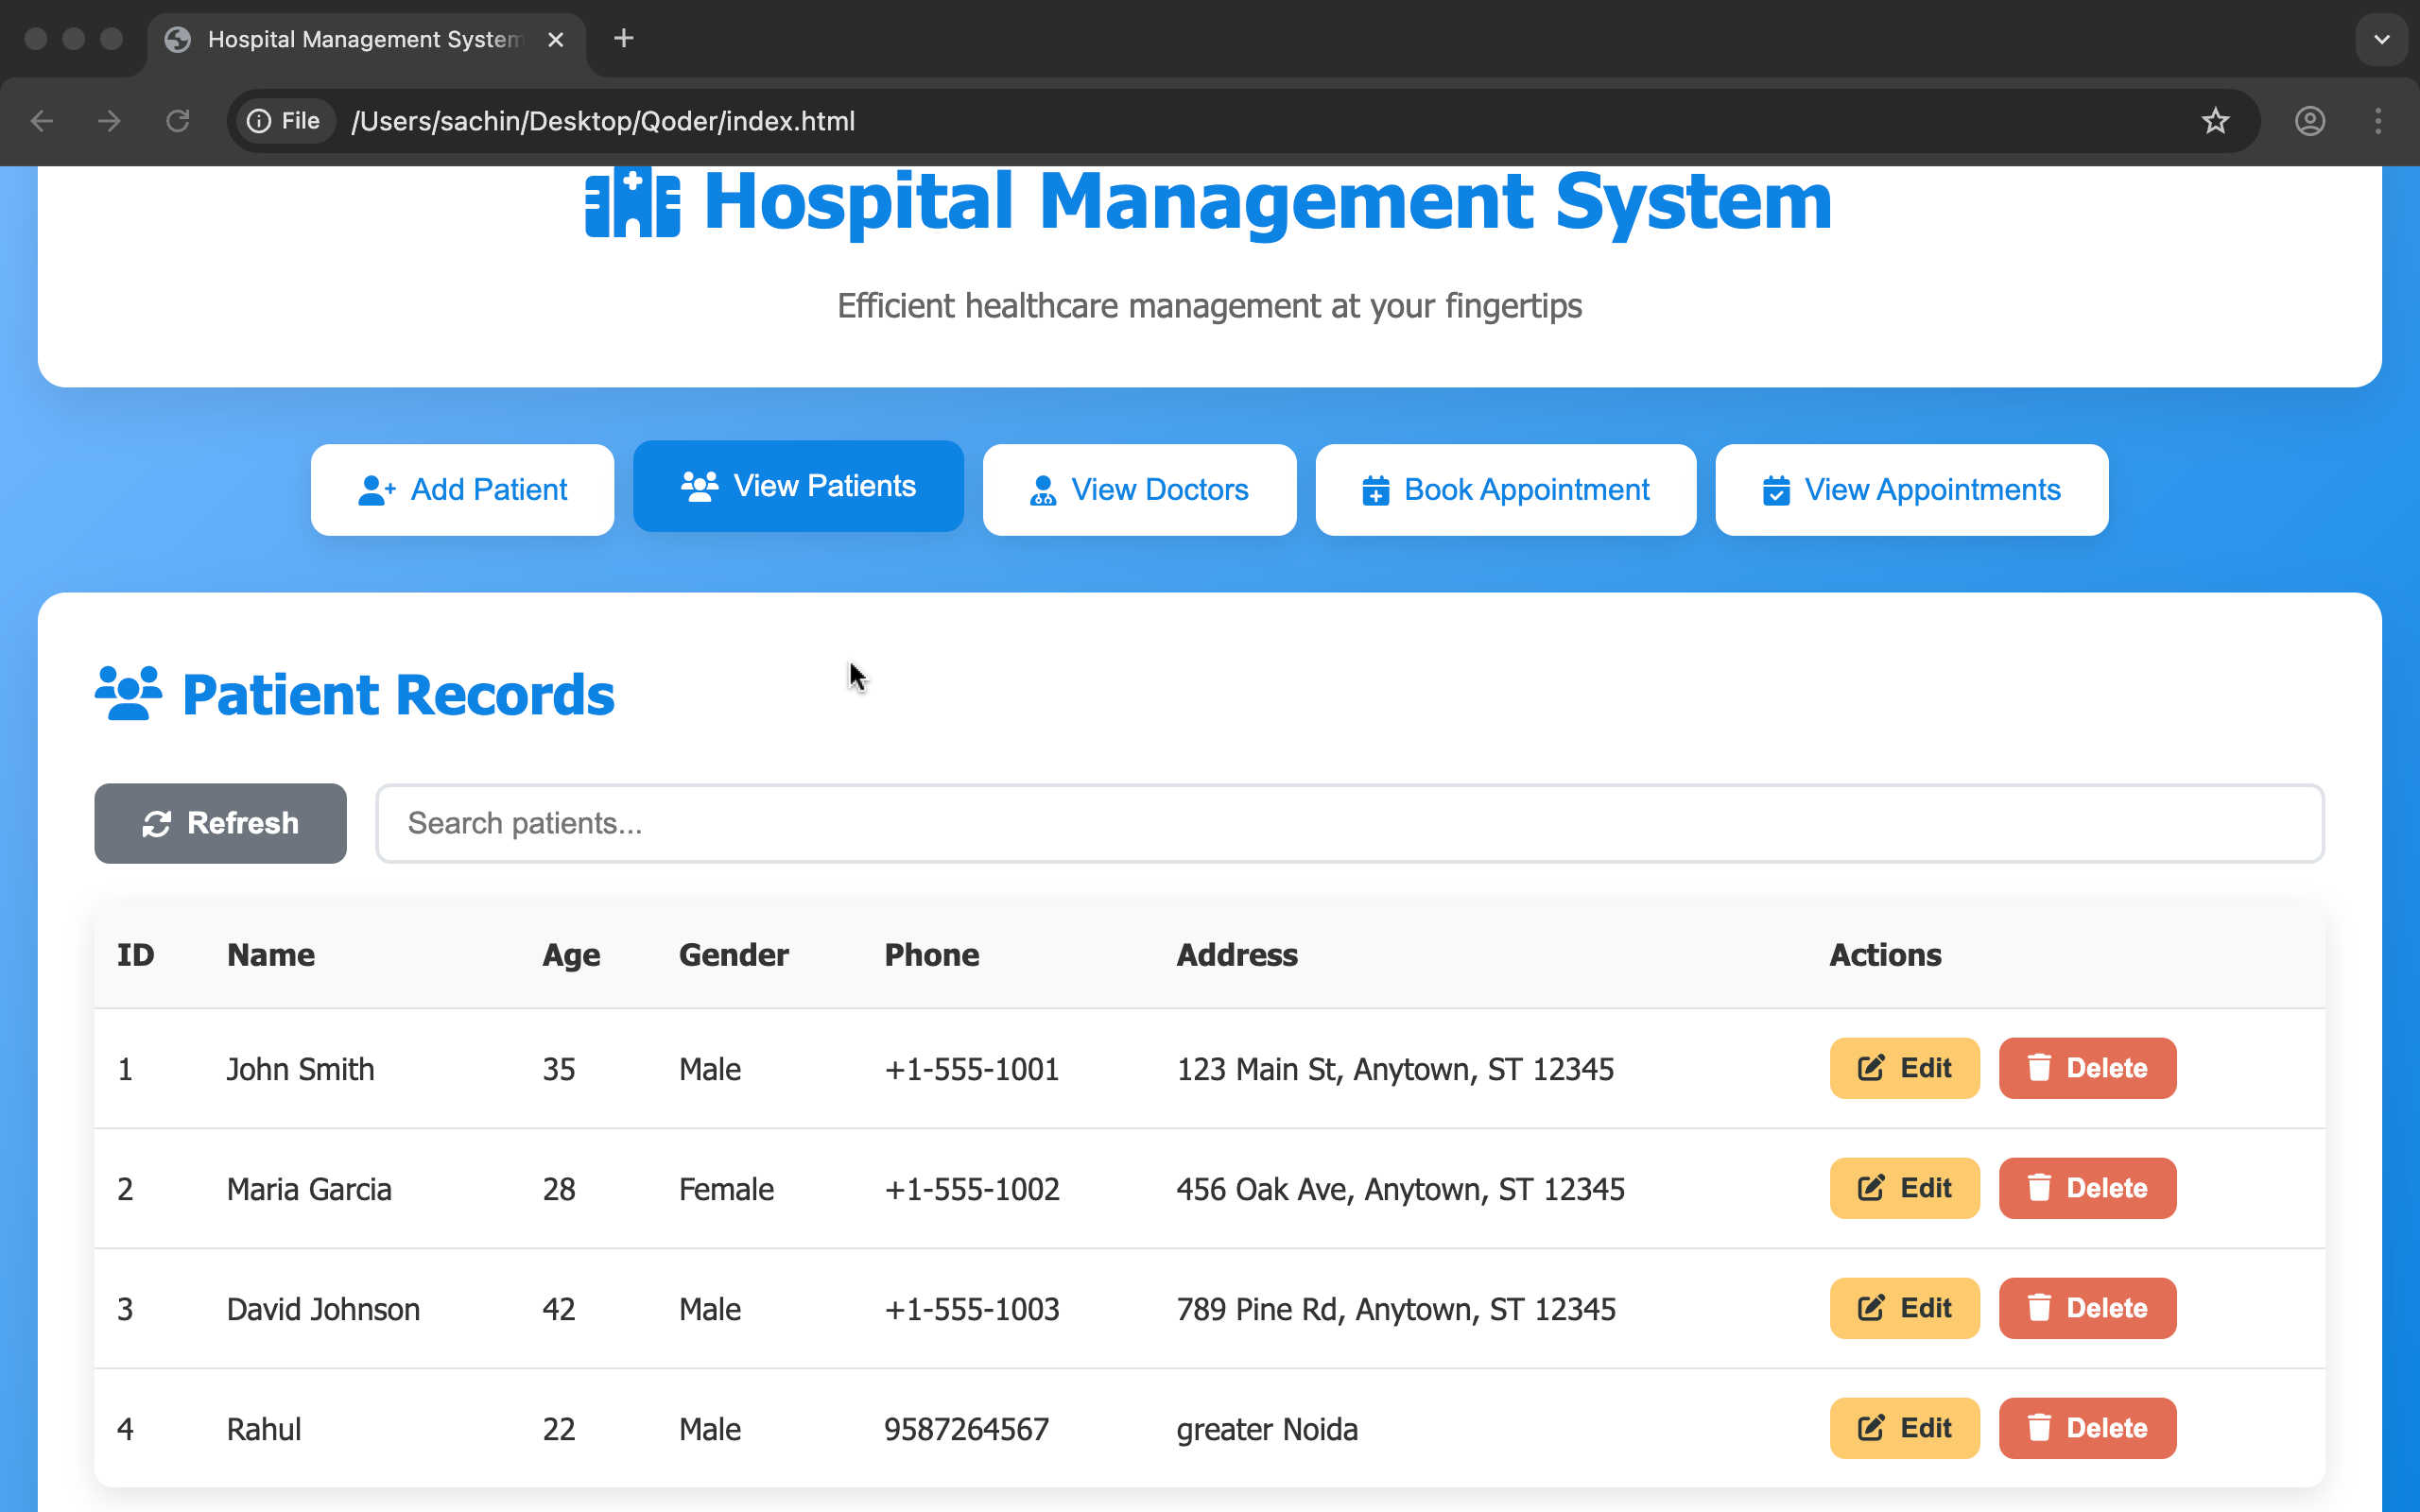The image size is (2420, 1512).
Task: Delete Maria Garcia's record
Action: (2087, 1188)
